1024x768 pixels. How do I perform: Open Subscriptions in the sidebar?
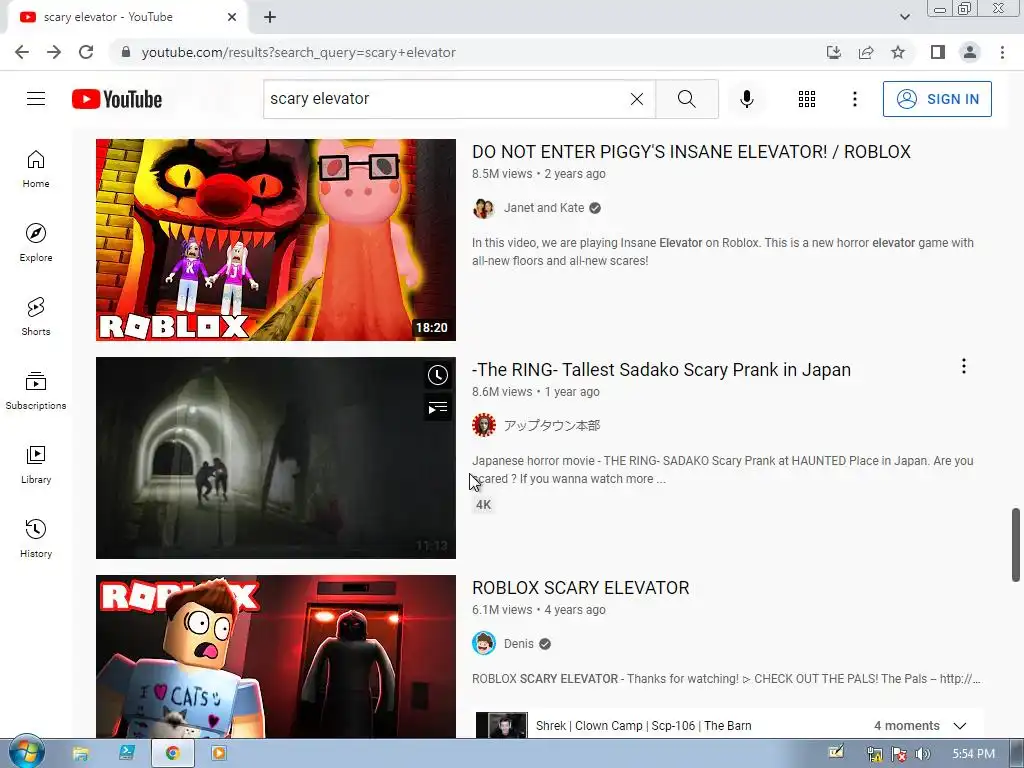point(36,391)
